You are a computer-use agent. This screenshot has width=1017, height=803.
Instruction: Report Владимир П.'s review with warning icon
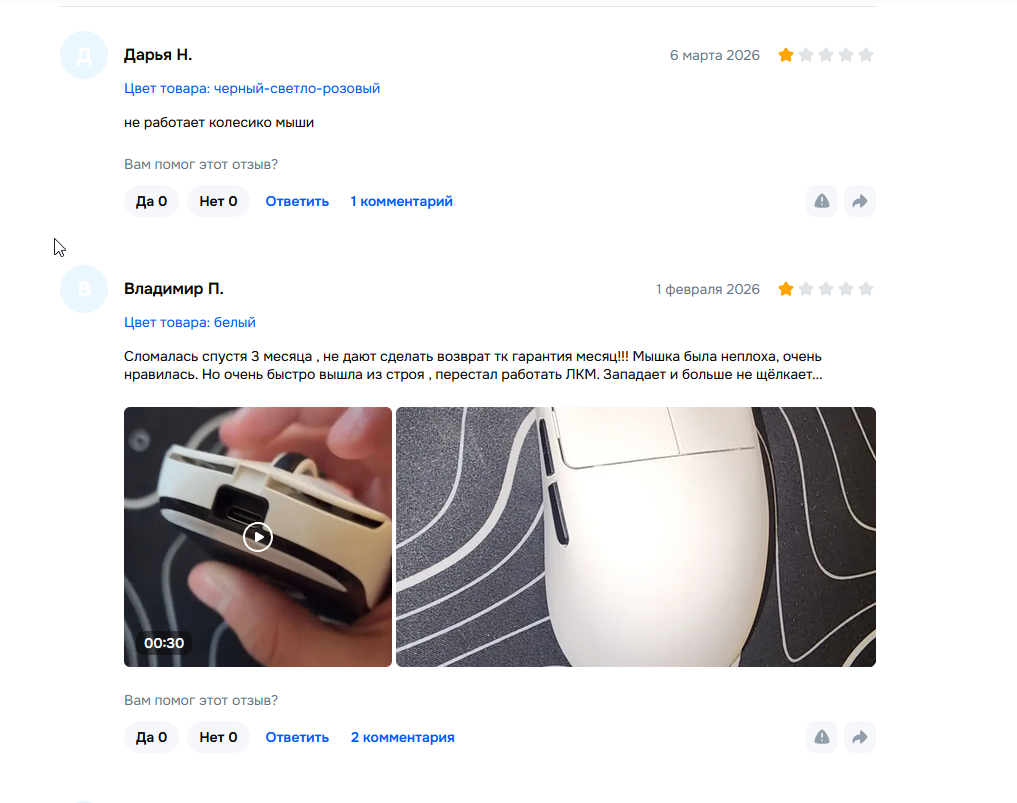tap(821, 737)
